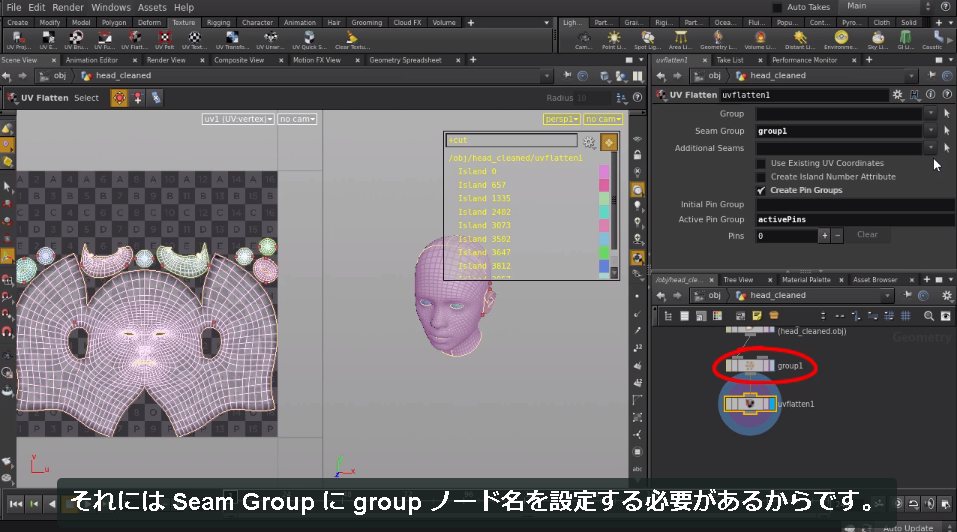
Task: Click the pink Island 657 color swatch
Action: point(604,185)
